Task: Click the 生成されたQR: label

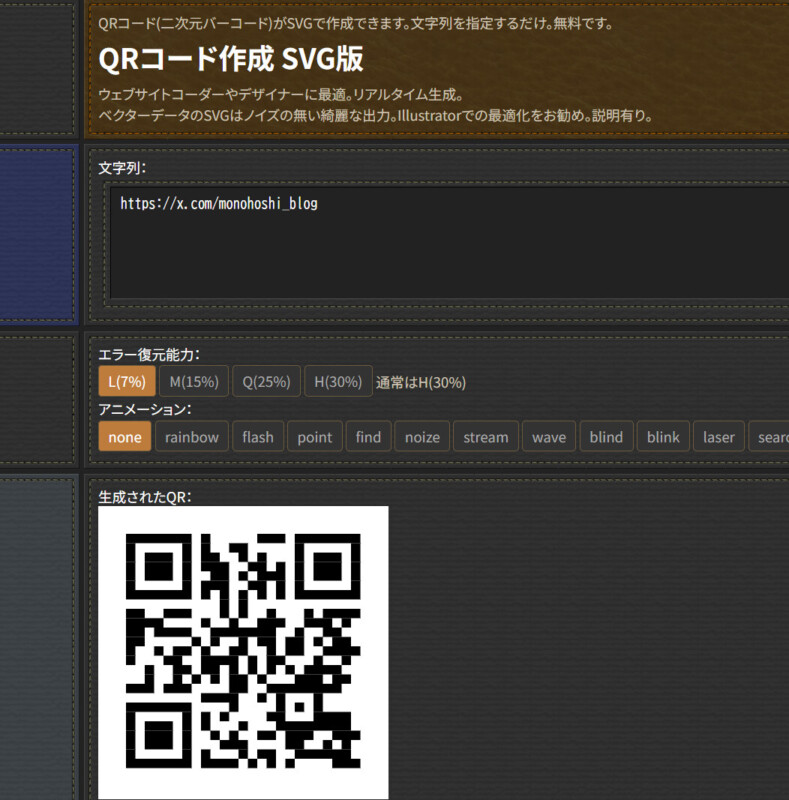Action: click(x=145, y=497)
